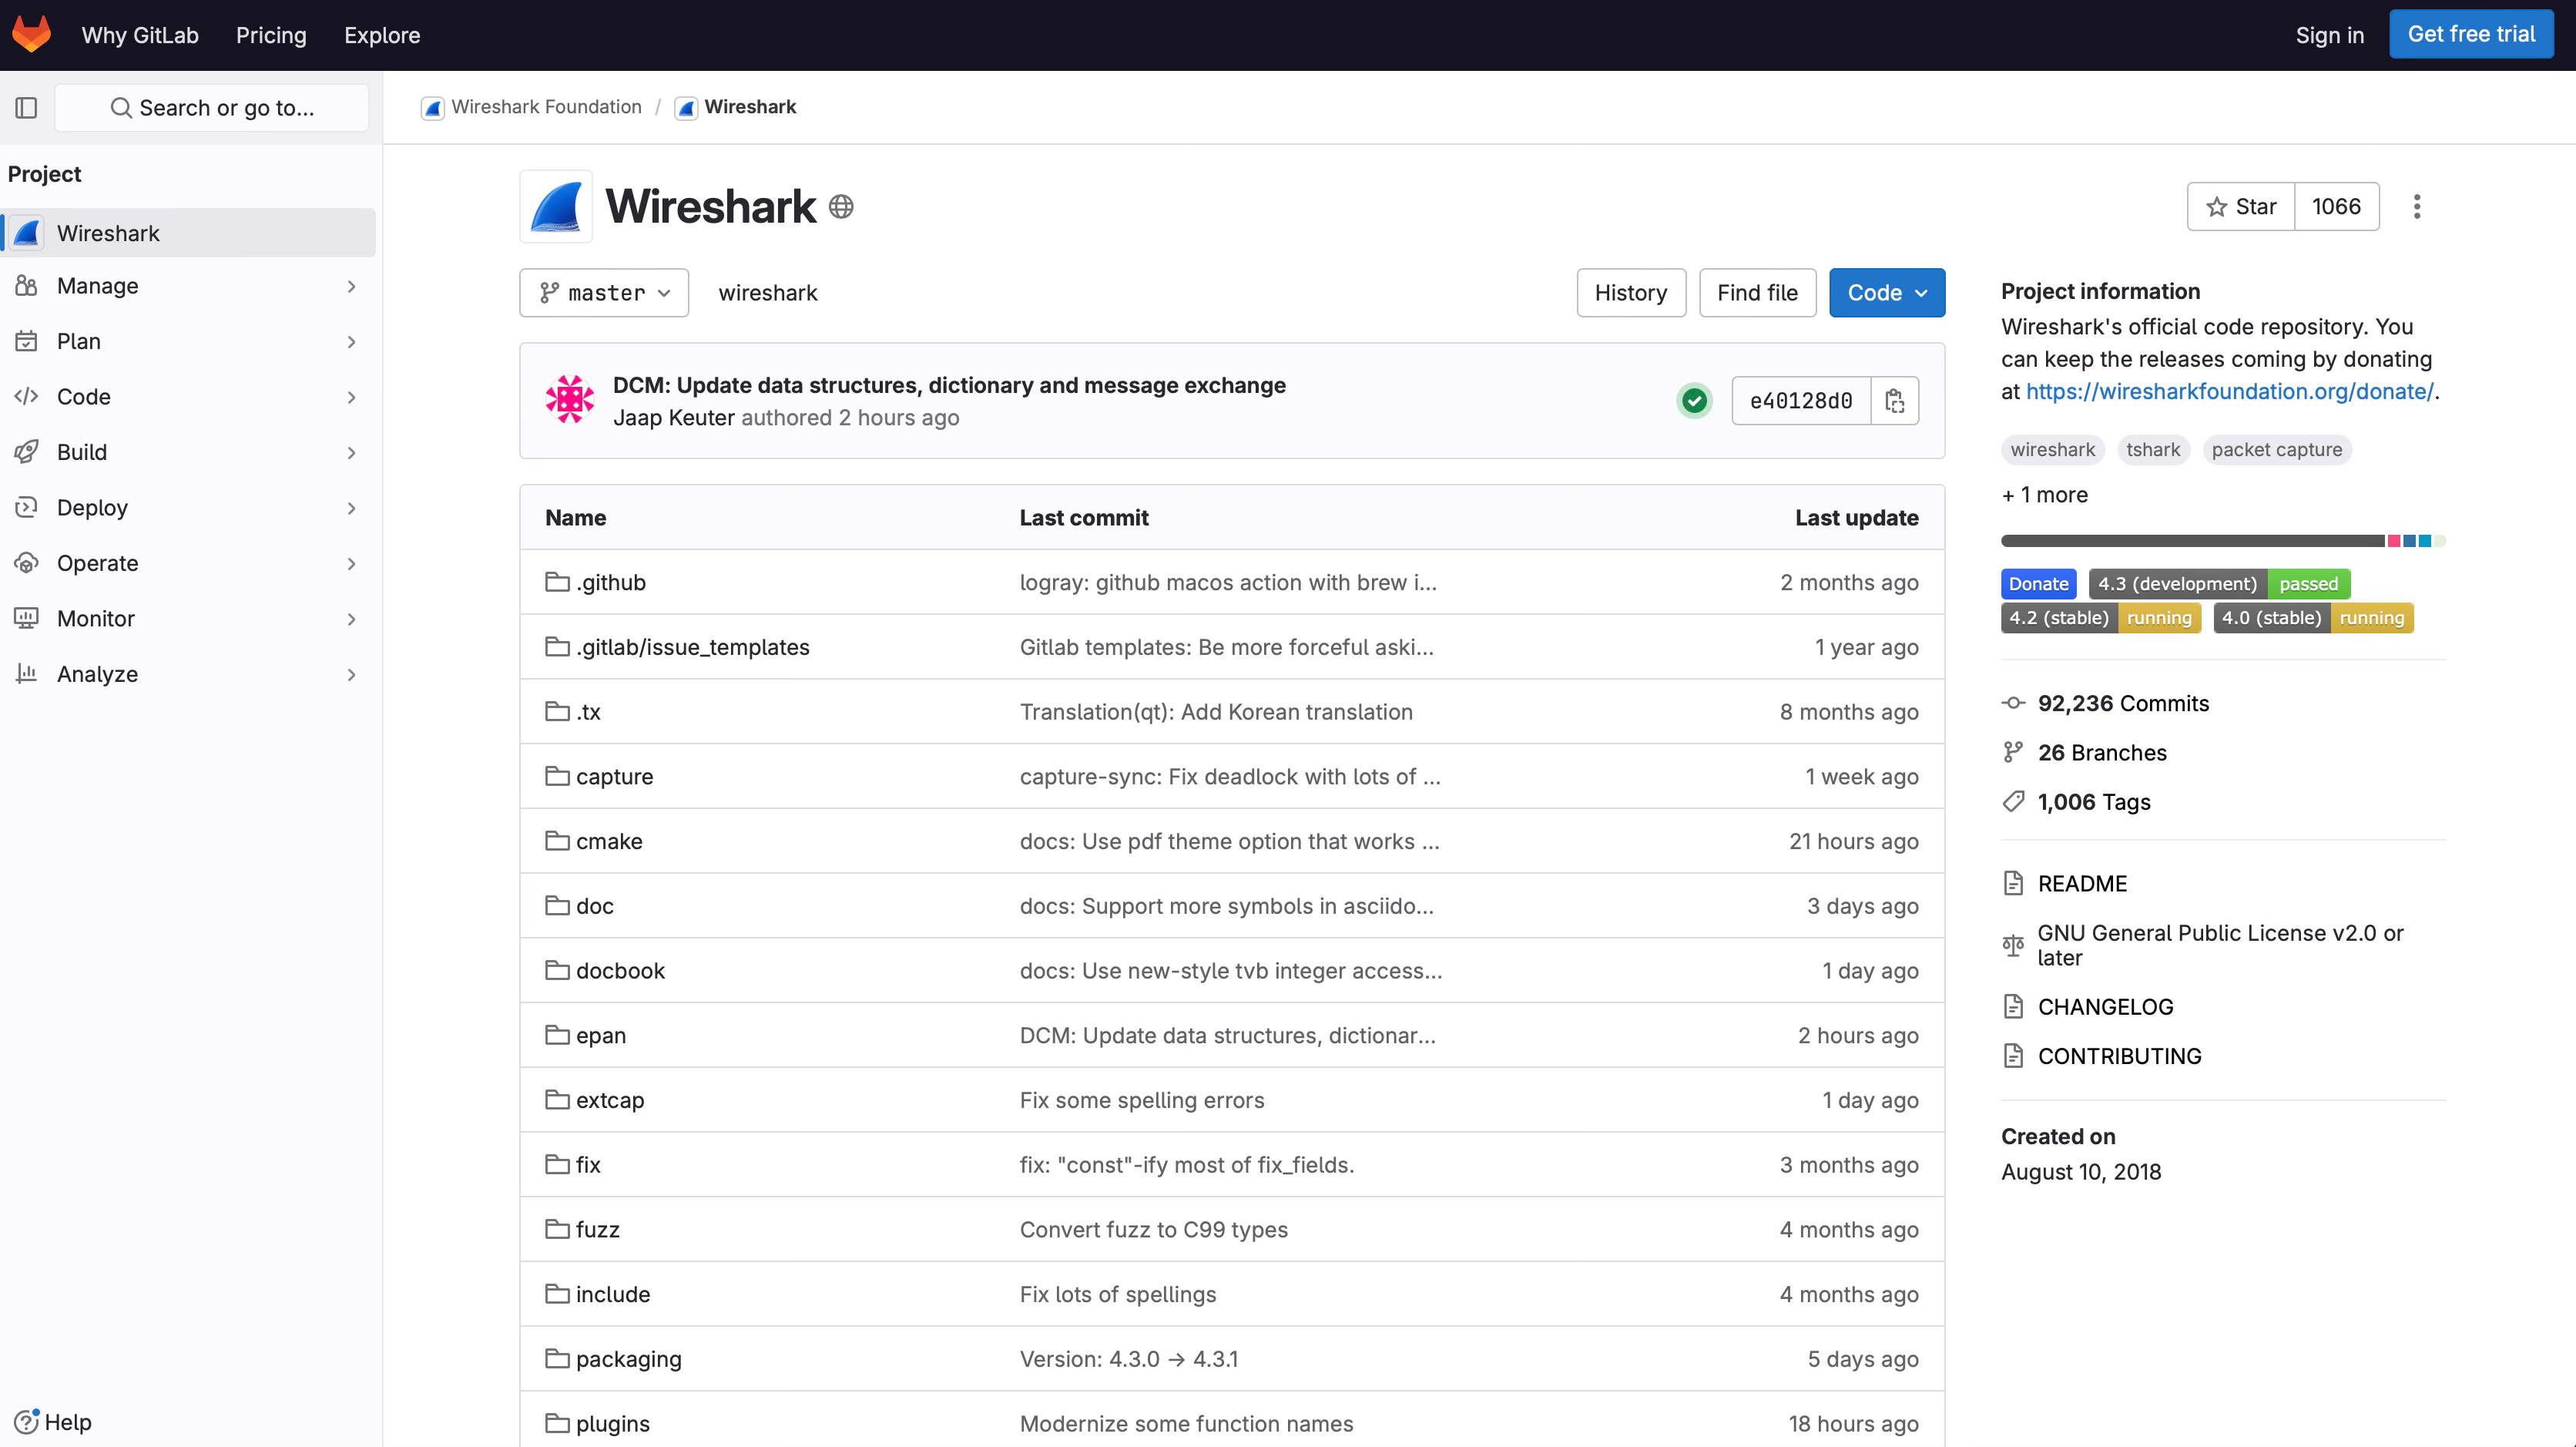Click the public visibility globe icon
This screenshot has width=2576, height=1447.
[x=841, y=207]
